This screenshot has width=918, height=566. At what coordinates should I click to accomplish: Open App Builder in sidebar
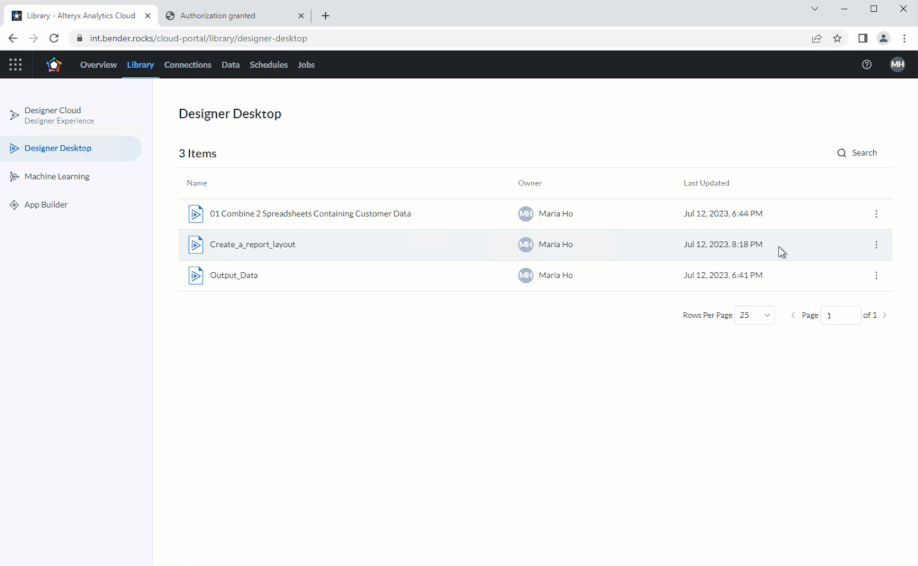pyautogui.click(x=46, y=205)
